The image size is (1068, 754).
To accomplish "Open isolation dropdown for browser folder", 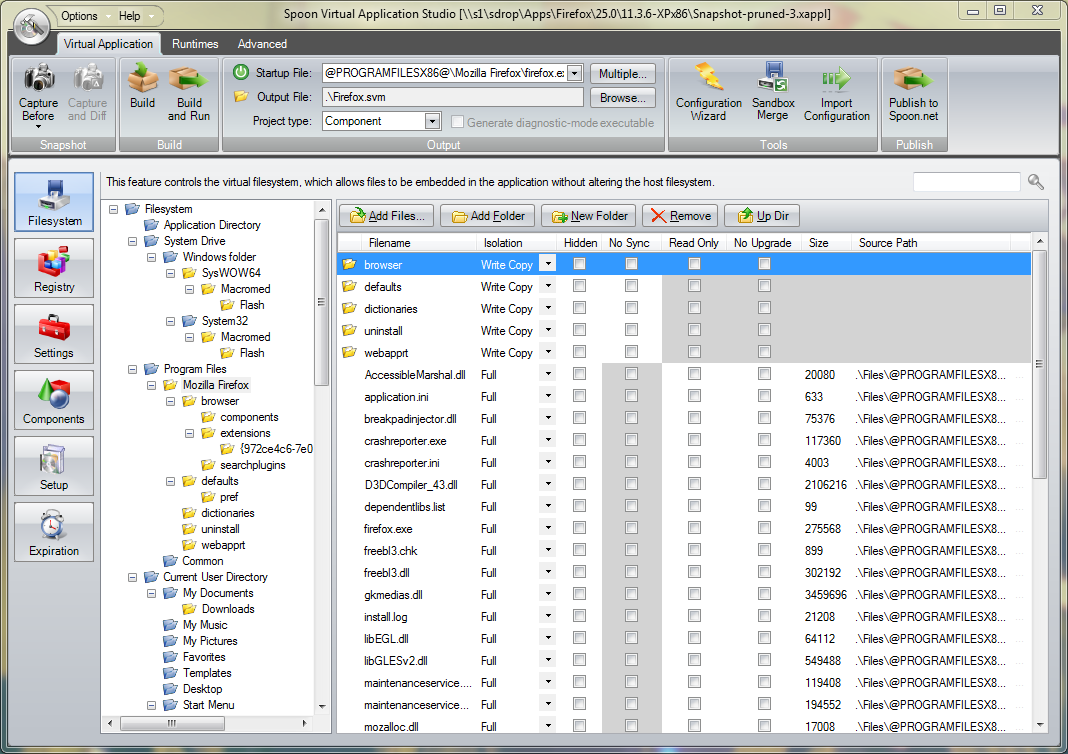I will click(x=548, y=264).
